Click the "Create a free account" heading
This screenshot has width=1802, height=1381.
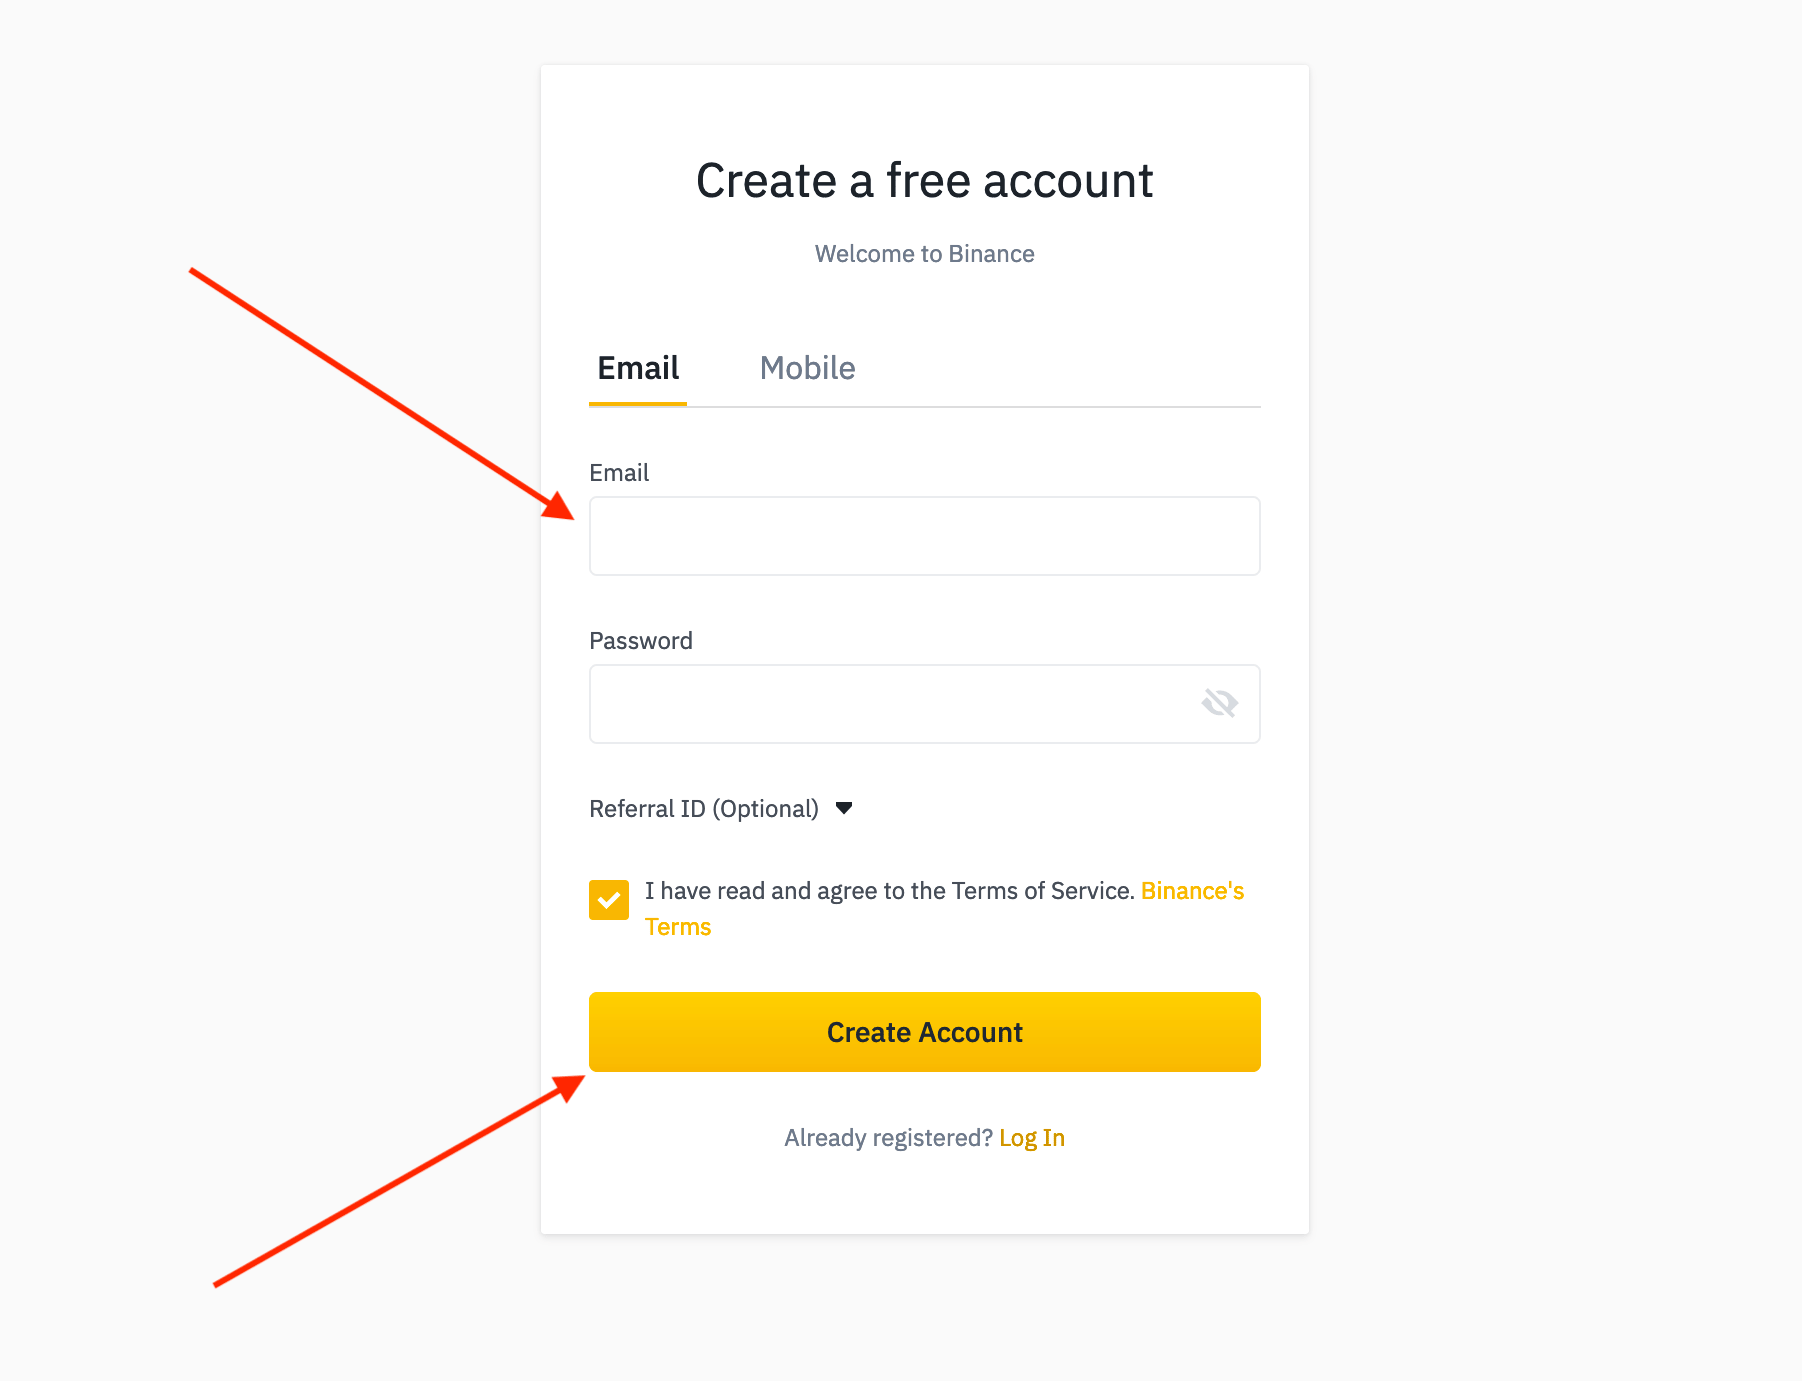coord(924,181)
